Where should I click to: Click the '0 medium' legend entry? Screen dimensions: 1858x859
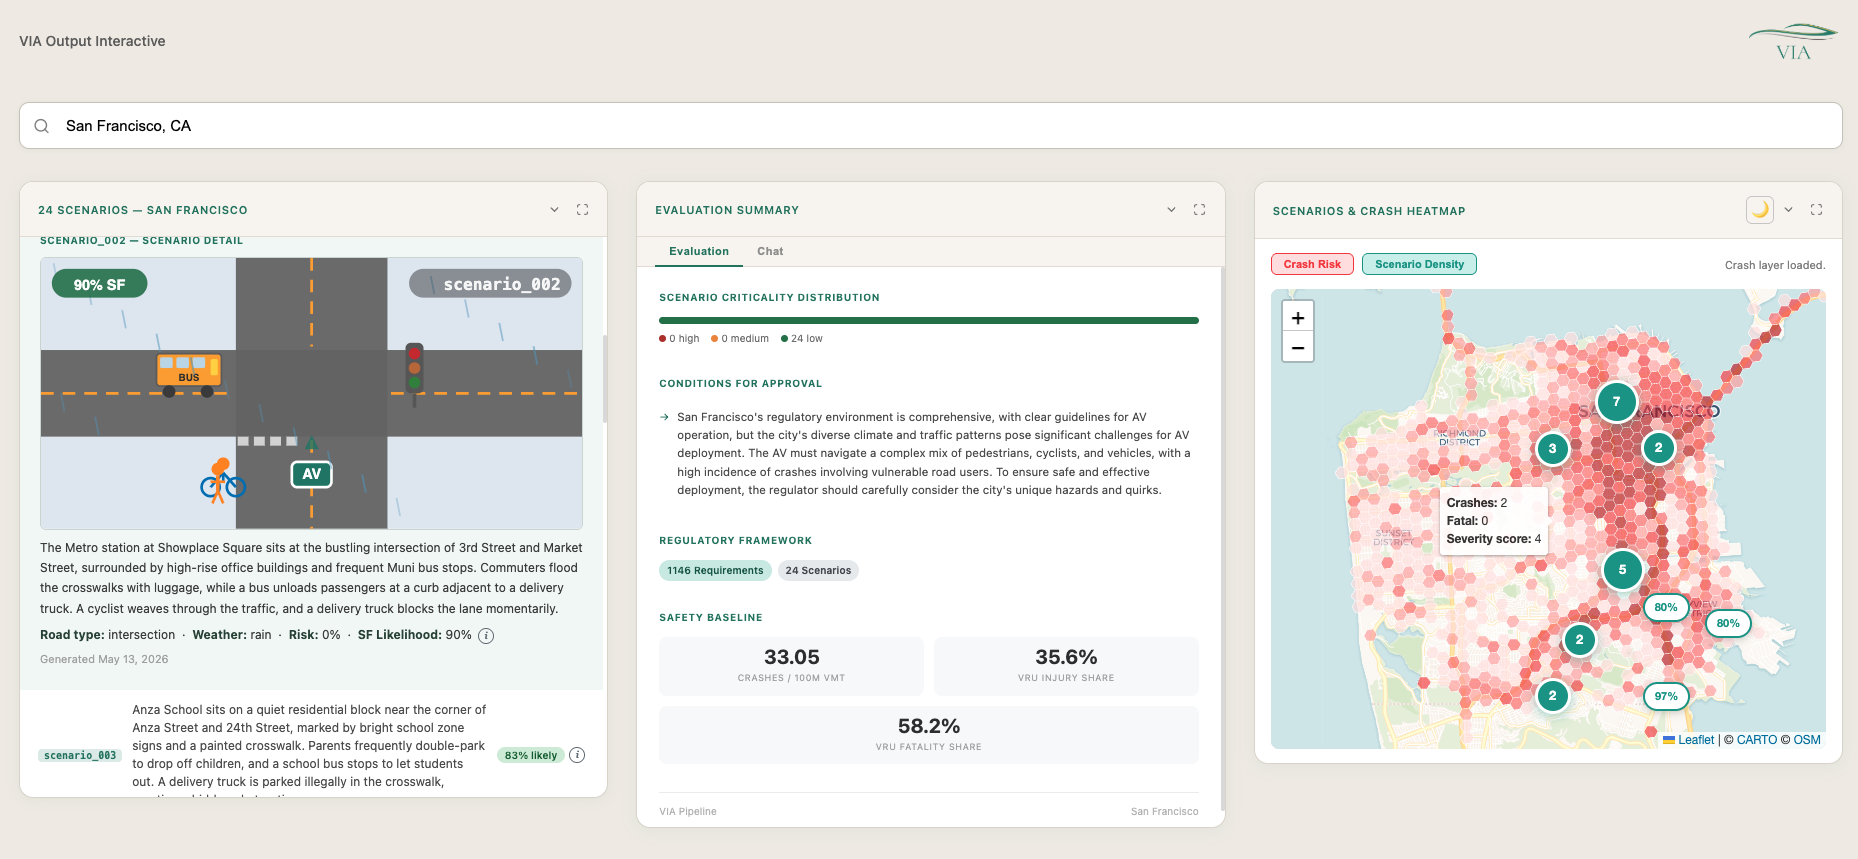(x=740, y=339)
